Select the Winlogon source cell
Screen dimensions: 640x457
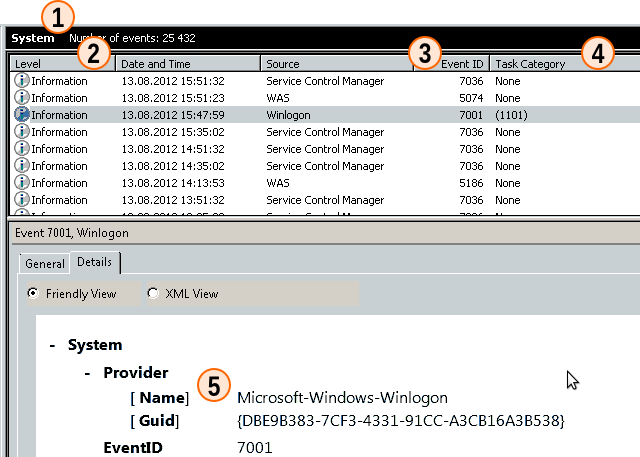[x=288, y=115]
